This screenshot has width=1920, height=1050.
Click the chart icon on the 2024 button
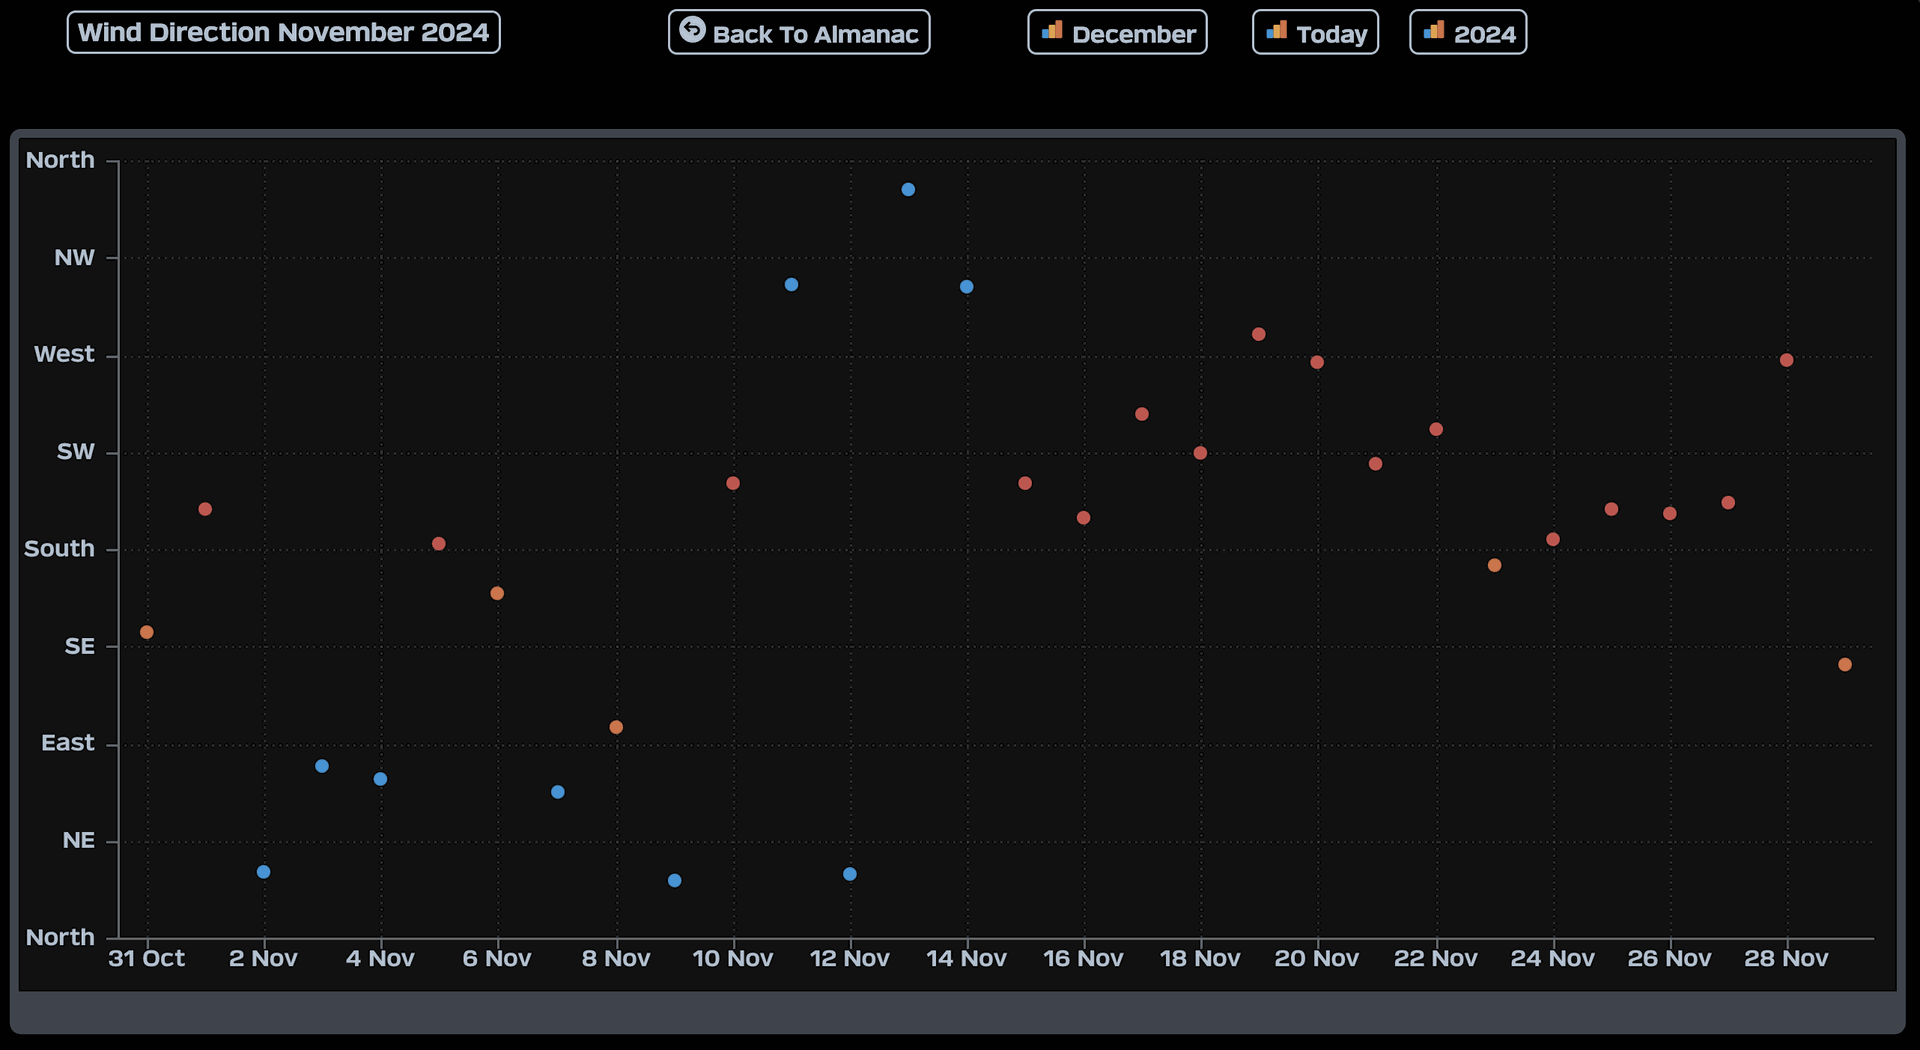[x=1434, y=31]
